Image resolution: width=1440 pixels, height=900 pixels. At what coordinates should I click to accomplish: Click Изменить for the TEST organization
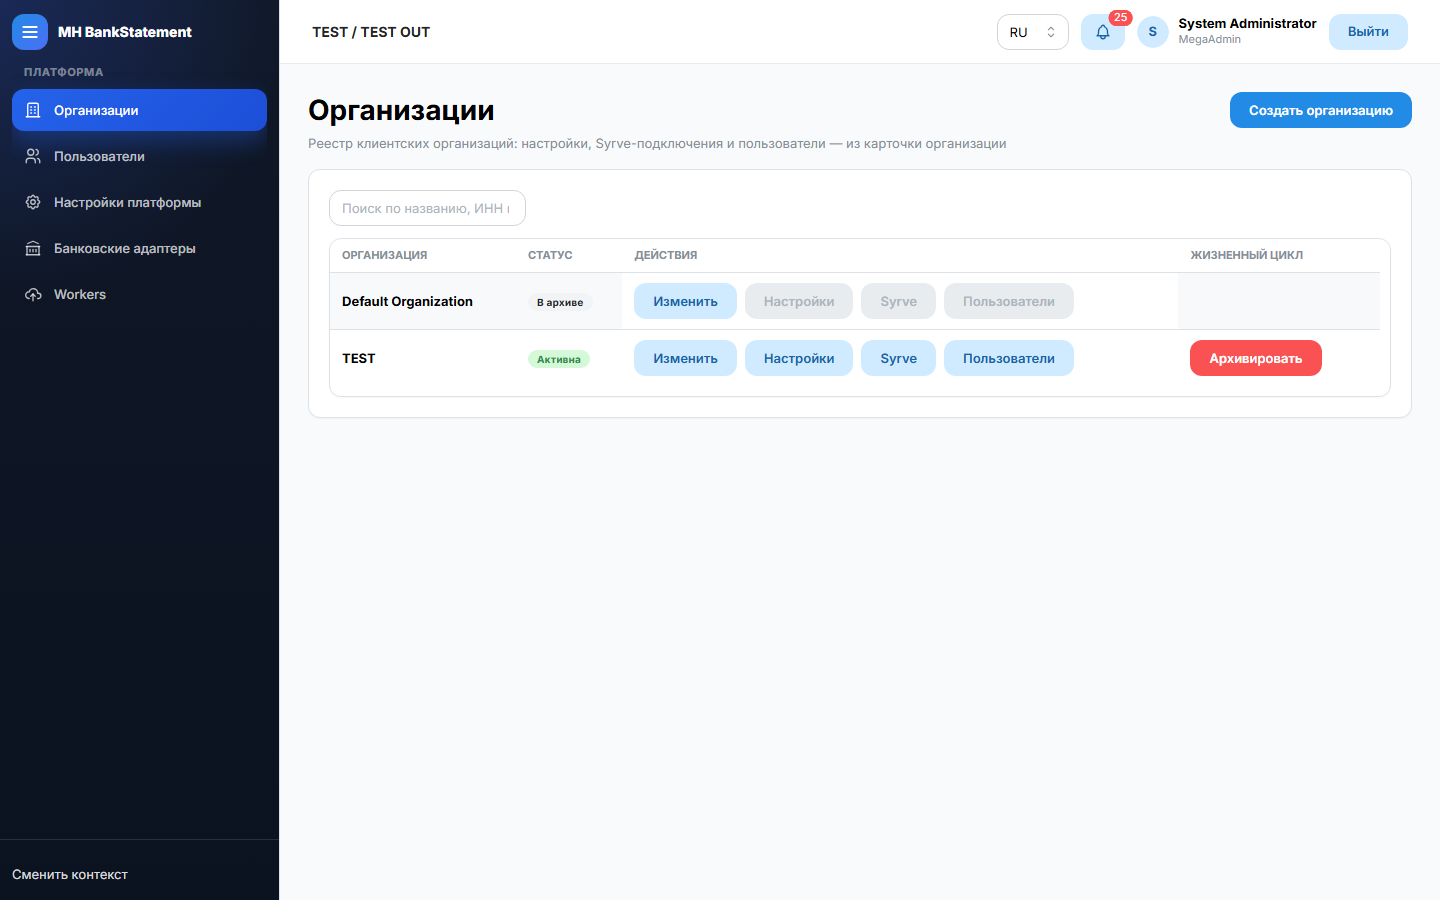[685, 358]
